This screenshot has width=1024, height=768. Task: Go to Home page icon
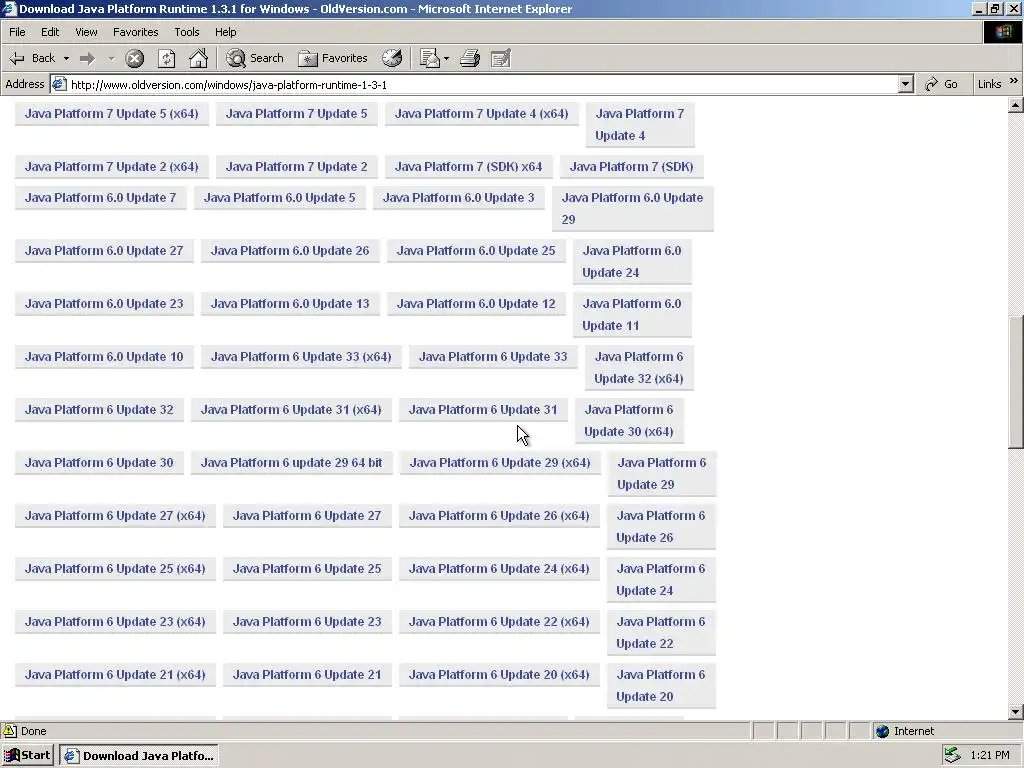tap(199, 59)
